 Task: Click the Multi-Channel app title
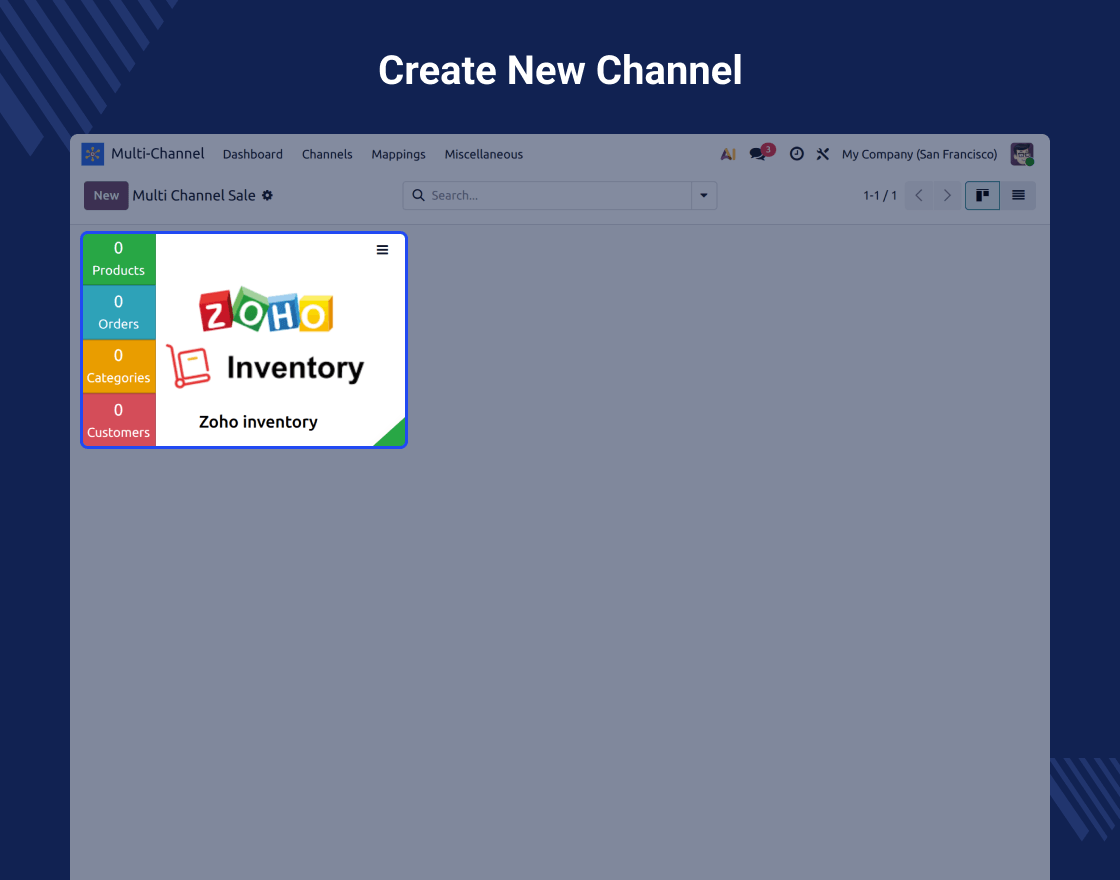click(158, 154)
